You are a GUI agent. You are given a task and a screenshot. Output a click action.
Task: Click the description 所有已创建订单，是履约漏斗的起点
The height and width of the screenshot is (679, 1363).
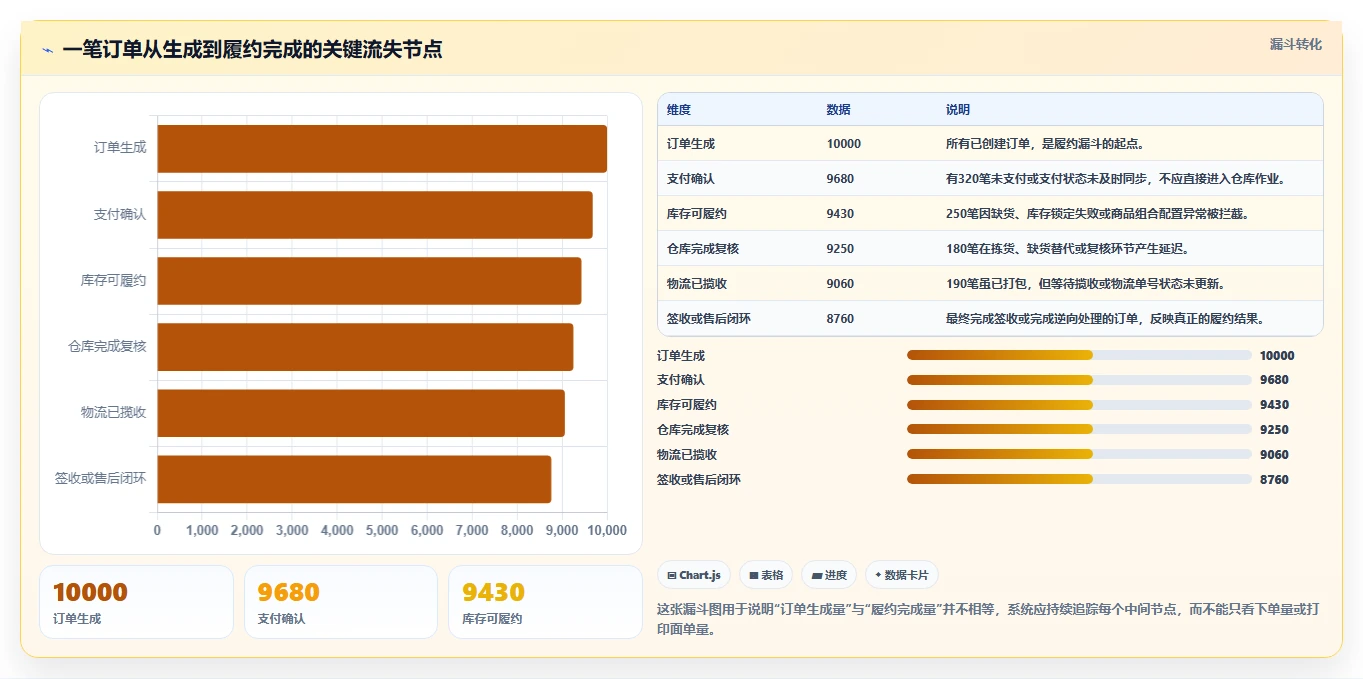1045,143
